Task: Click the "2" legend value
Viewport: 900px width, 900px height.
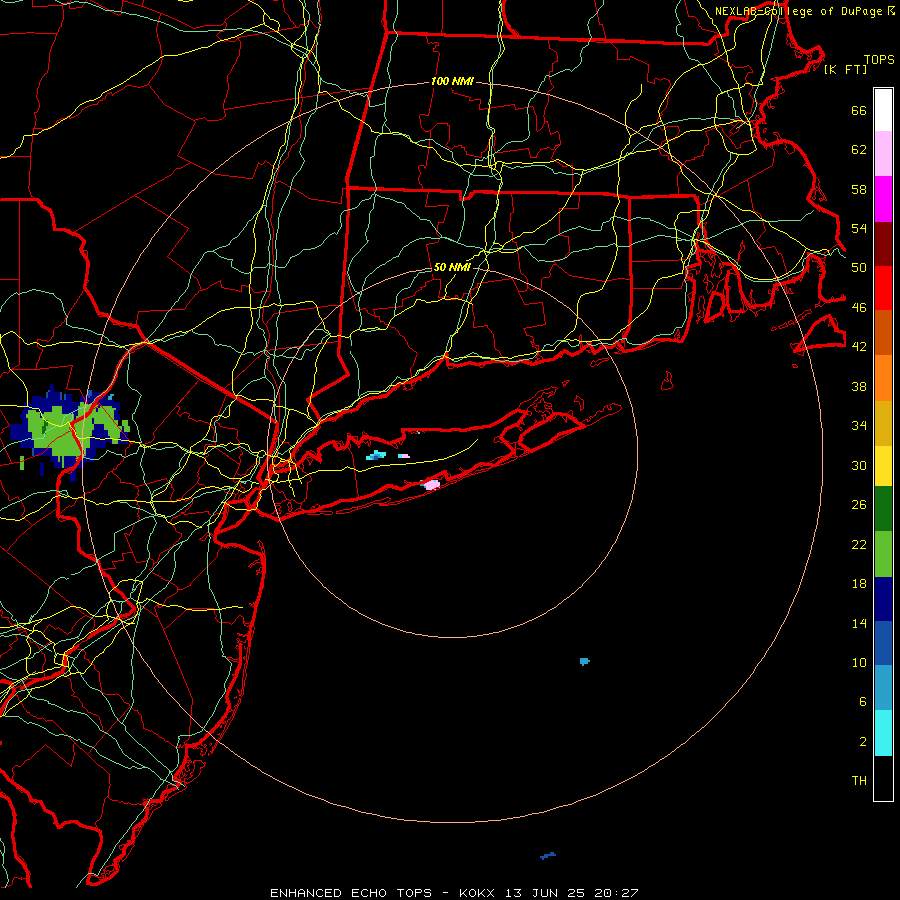Action: tap(863, 741)
